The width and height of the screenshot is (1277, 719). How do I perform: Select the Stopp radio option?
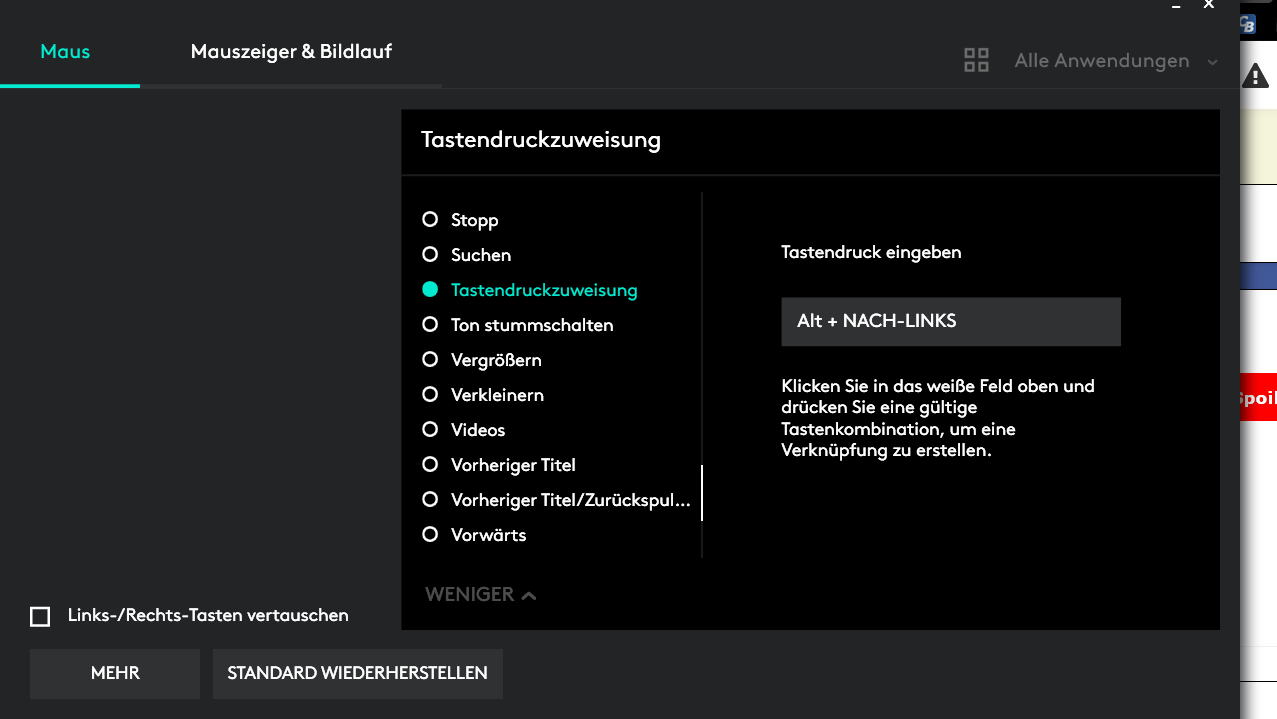[x=431, y=220]
